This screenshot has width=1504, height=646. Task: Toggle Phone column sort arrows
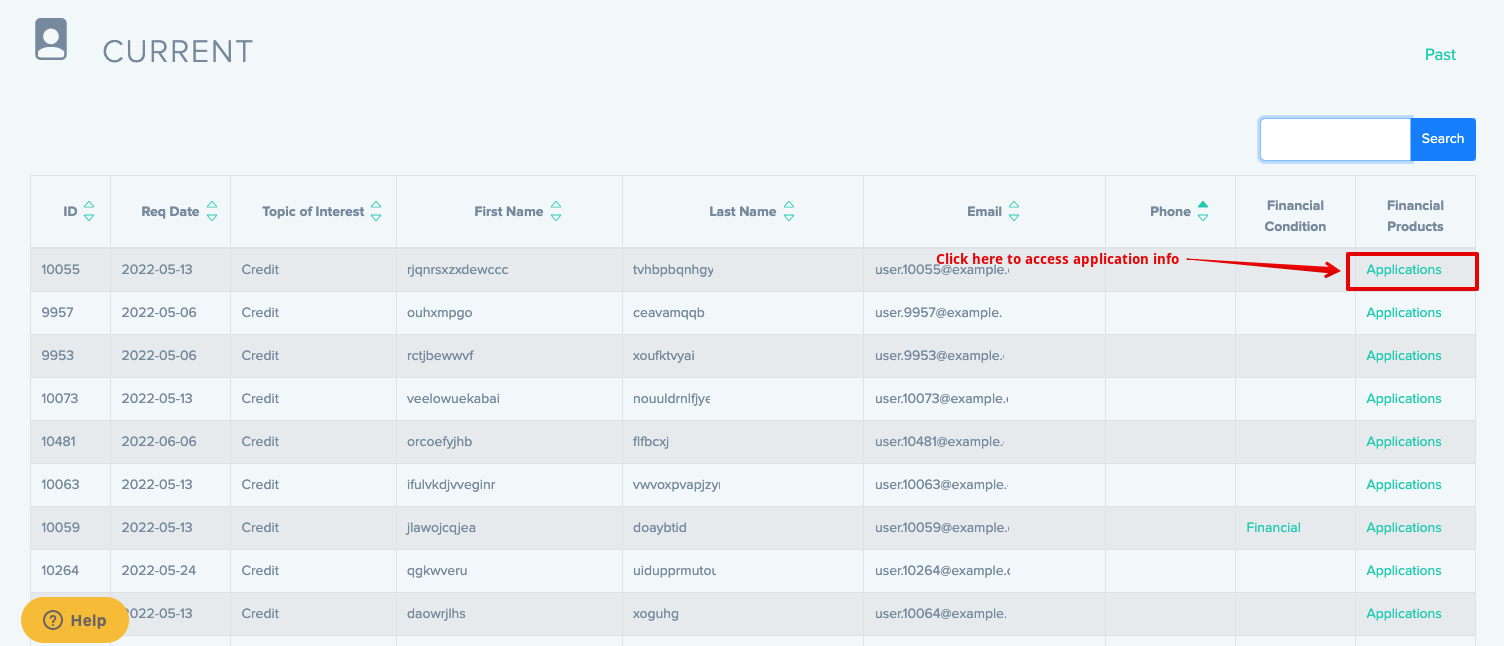coord(1203,211)
